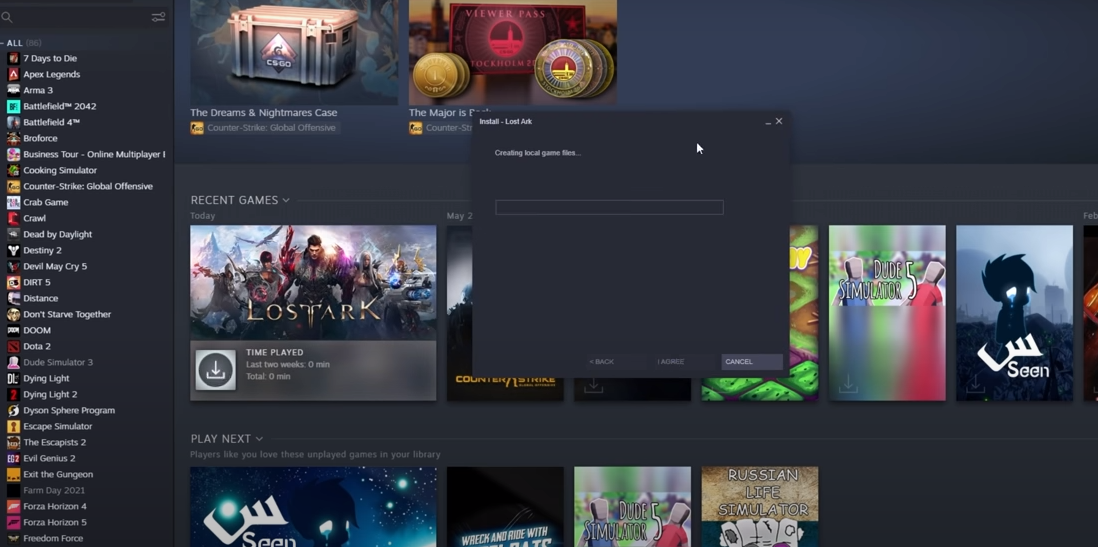
Task: Click the Counter-Strike tag under Dreams & Nightmares
Action: [263, 128]
